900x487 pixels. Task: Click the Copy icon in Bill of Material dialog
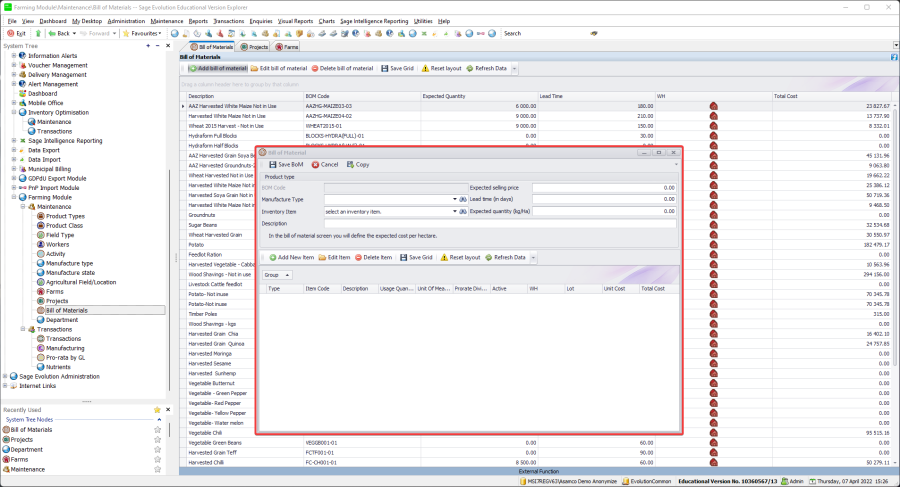click(350, 164)
